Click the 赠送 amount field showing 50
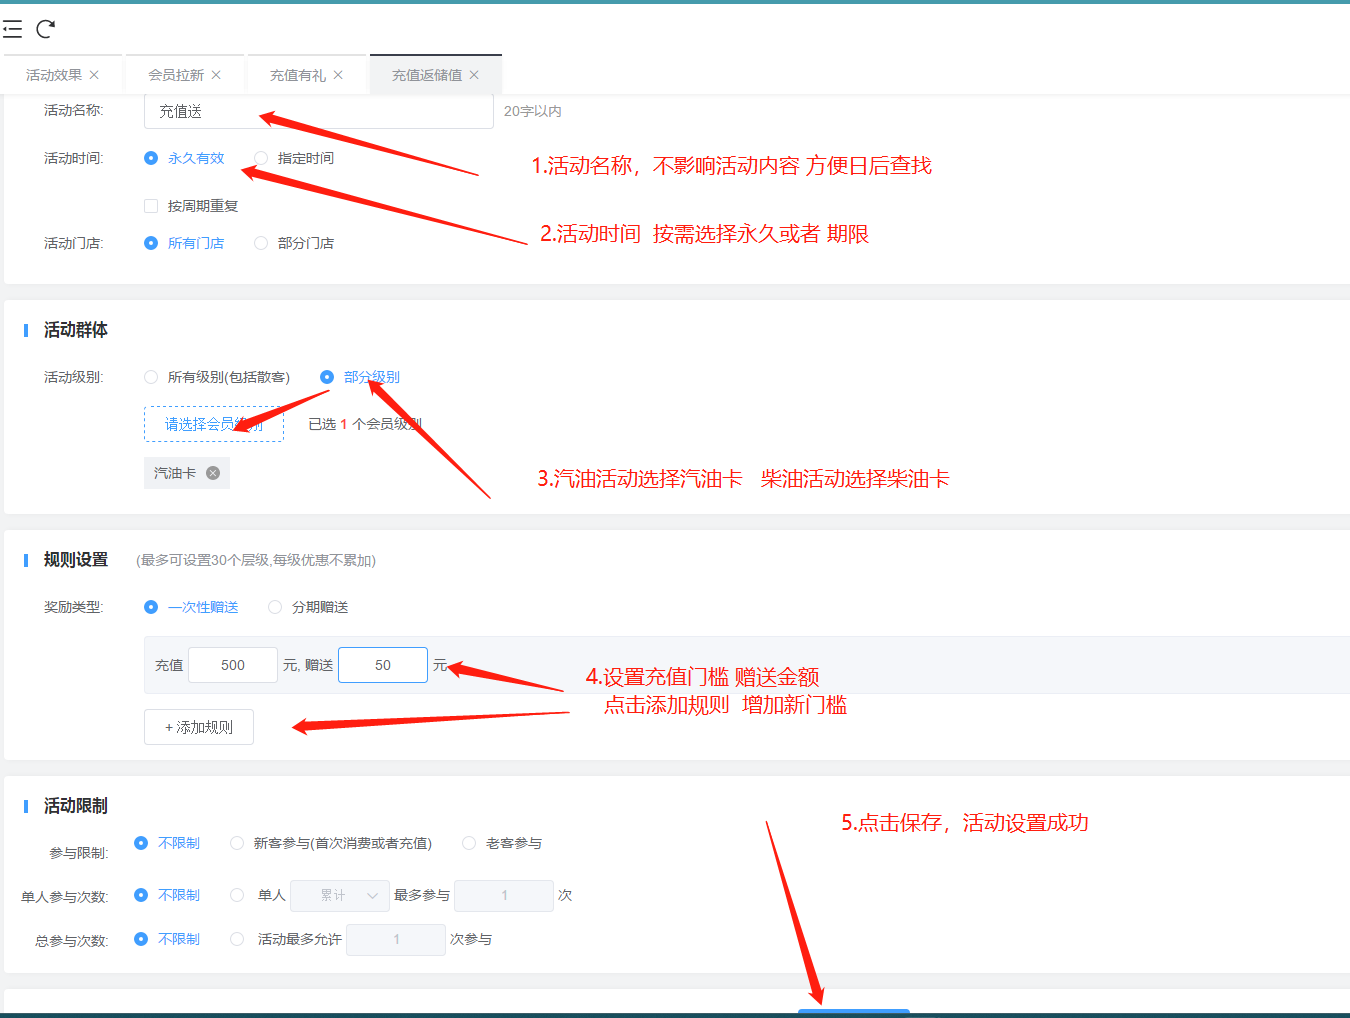The width and height of the screenshot is (1350, 1018). click(x=383, y=665)
